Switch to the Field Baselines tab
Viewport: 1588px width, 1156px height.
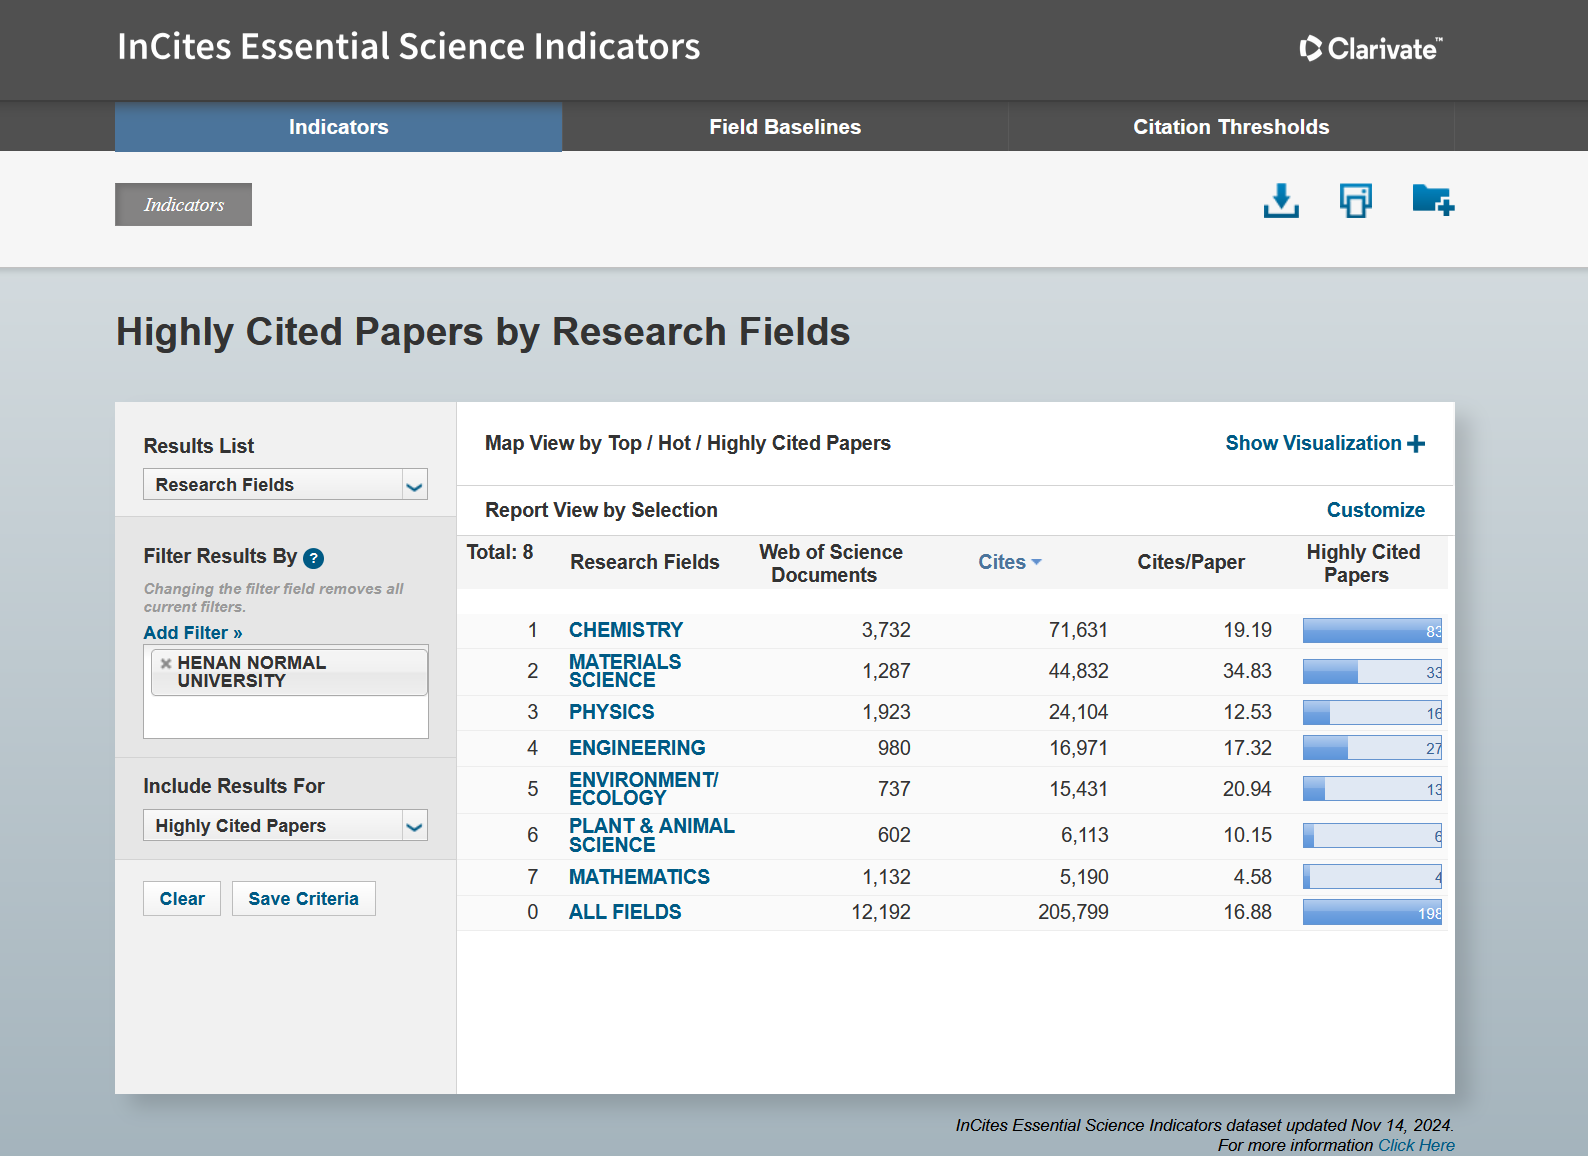pyautogui.click(x=784, y=127)
